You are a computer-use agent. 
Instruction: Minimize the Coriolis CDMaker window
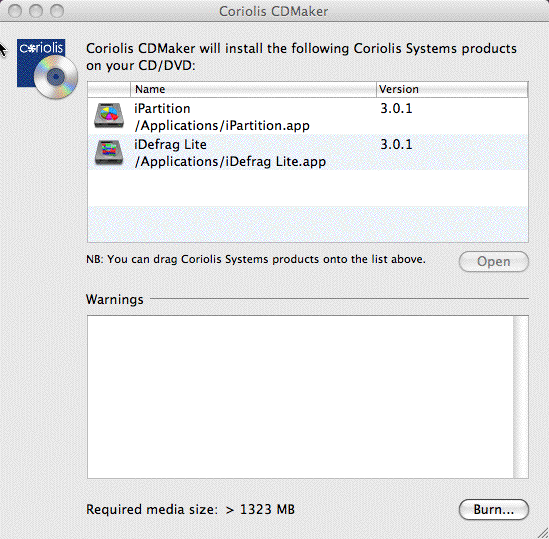(36, 11)
